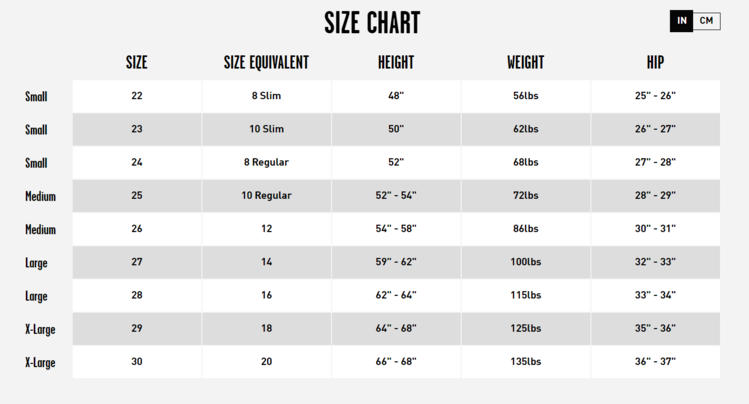Screen dimensions: 749x404
Task: Click the HEIGHT column header
Action: pos(396,62)
